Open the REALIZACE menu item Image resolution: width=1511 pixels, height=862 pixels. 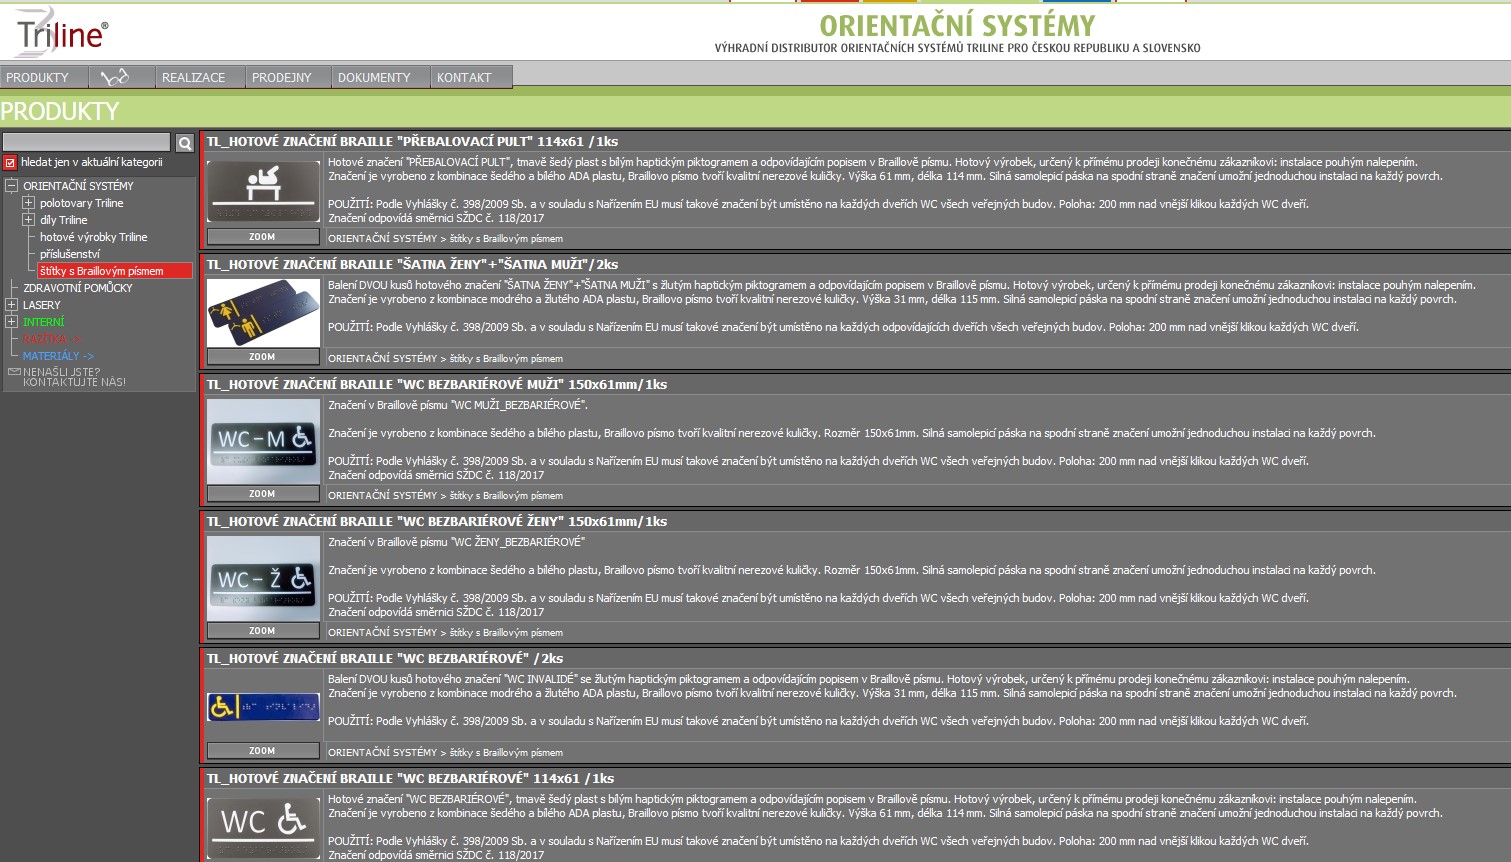193,77
